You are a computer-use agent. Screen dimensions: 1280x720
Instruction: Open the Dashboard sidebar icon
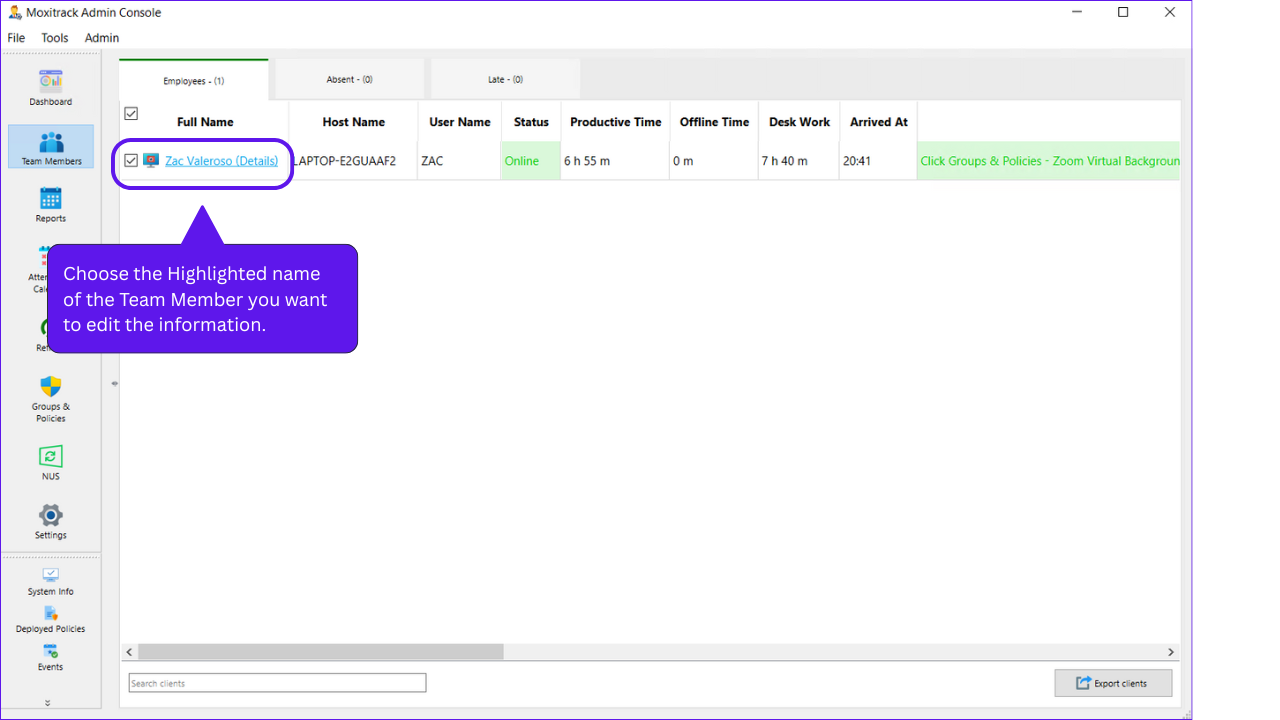pos(50,88)
